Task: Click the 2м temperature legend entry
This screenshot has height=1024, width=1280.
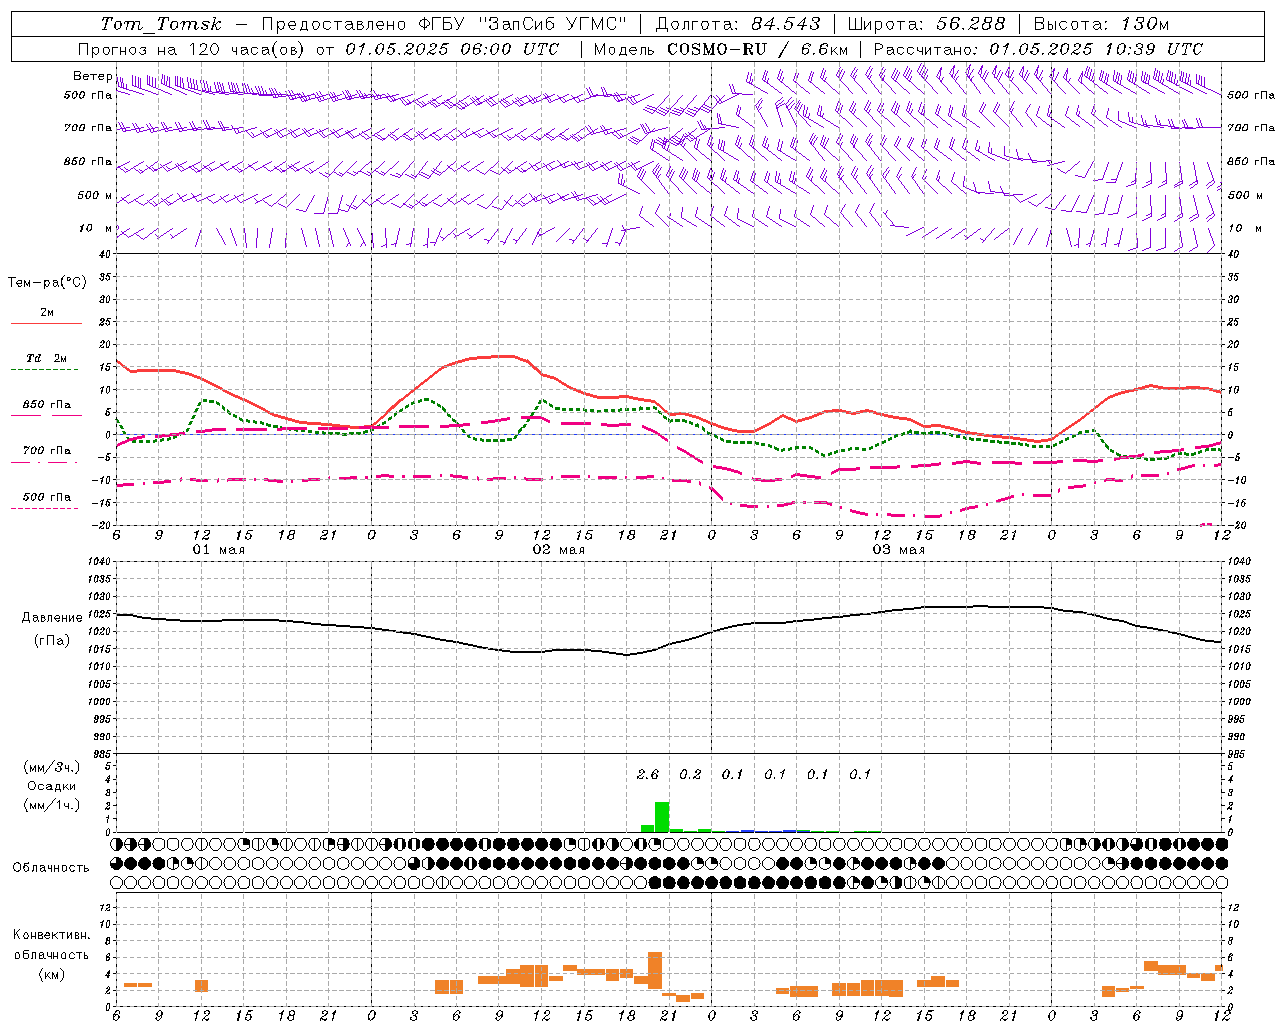Action: pos(47,313)
